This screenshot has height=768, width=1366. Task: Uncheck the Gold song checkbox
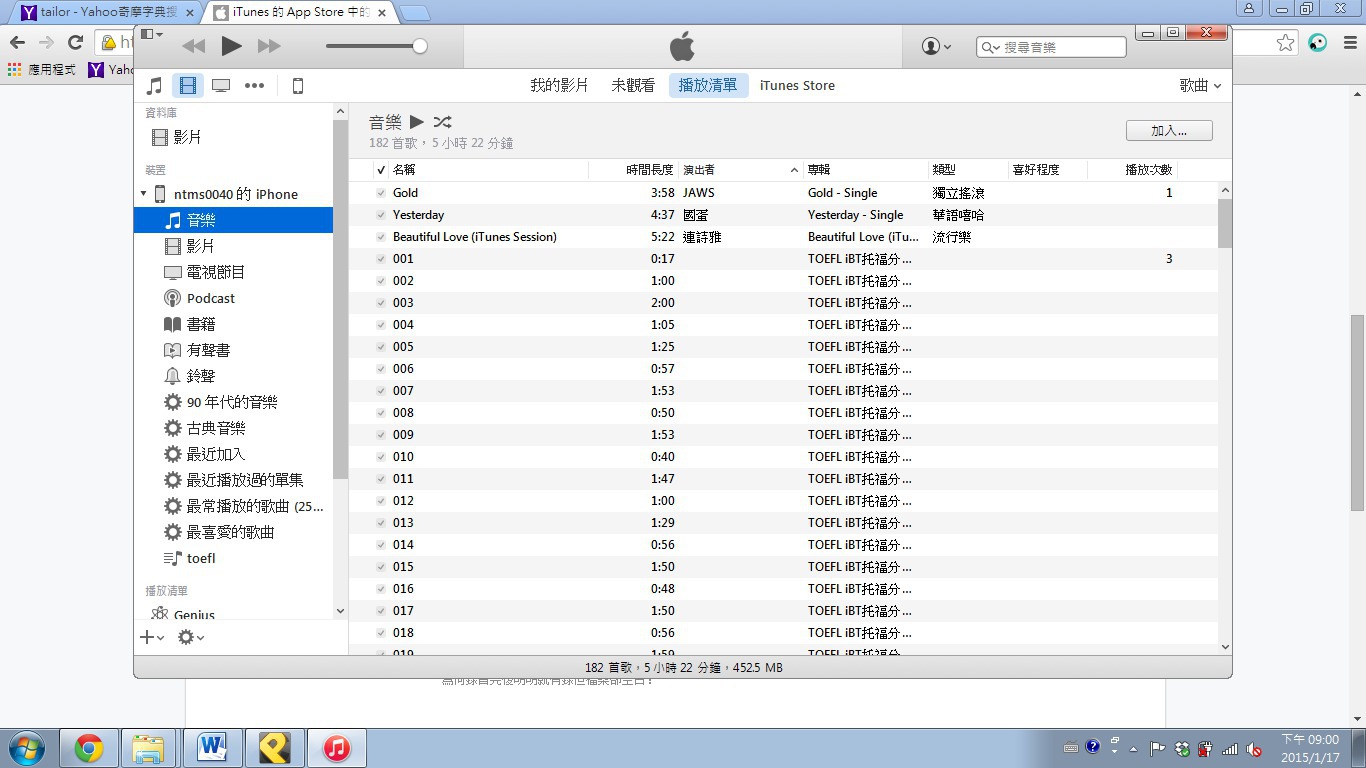380,193
